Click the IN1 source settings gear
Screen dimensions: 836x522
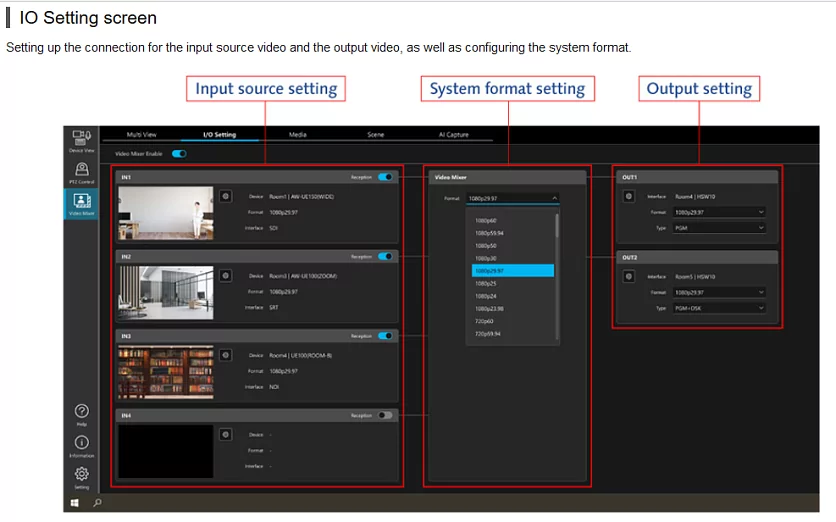click(226, 197)
